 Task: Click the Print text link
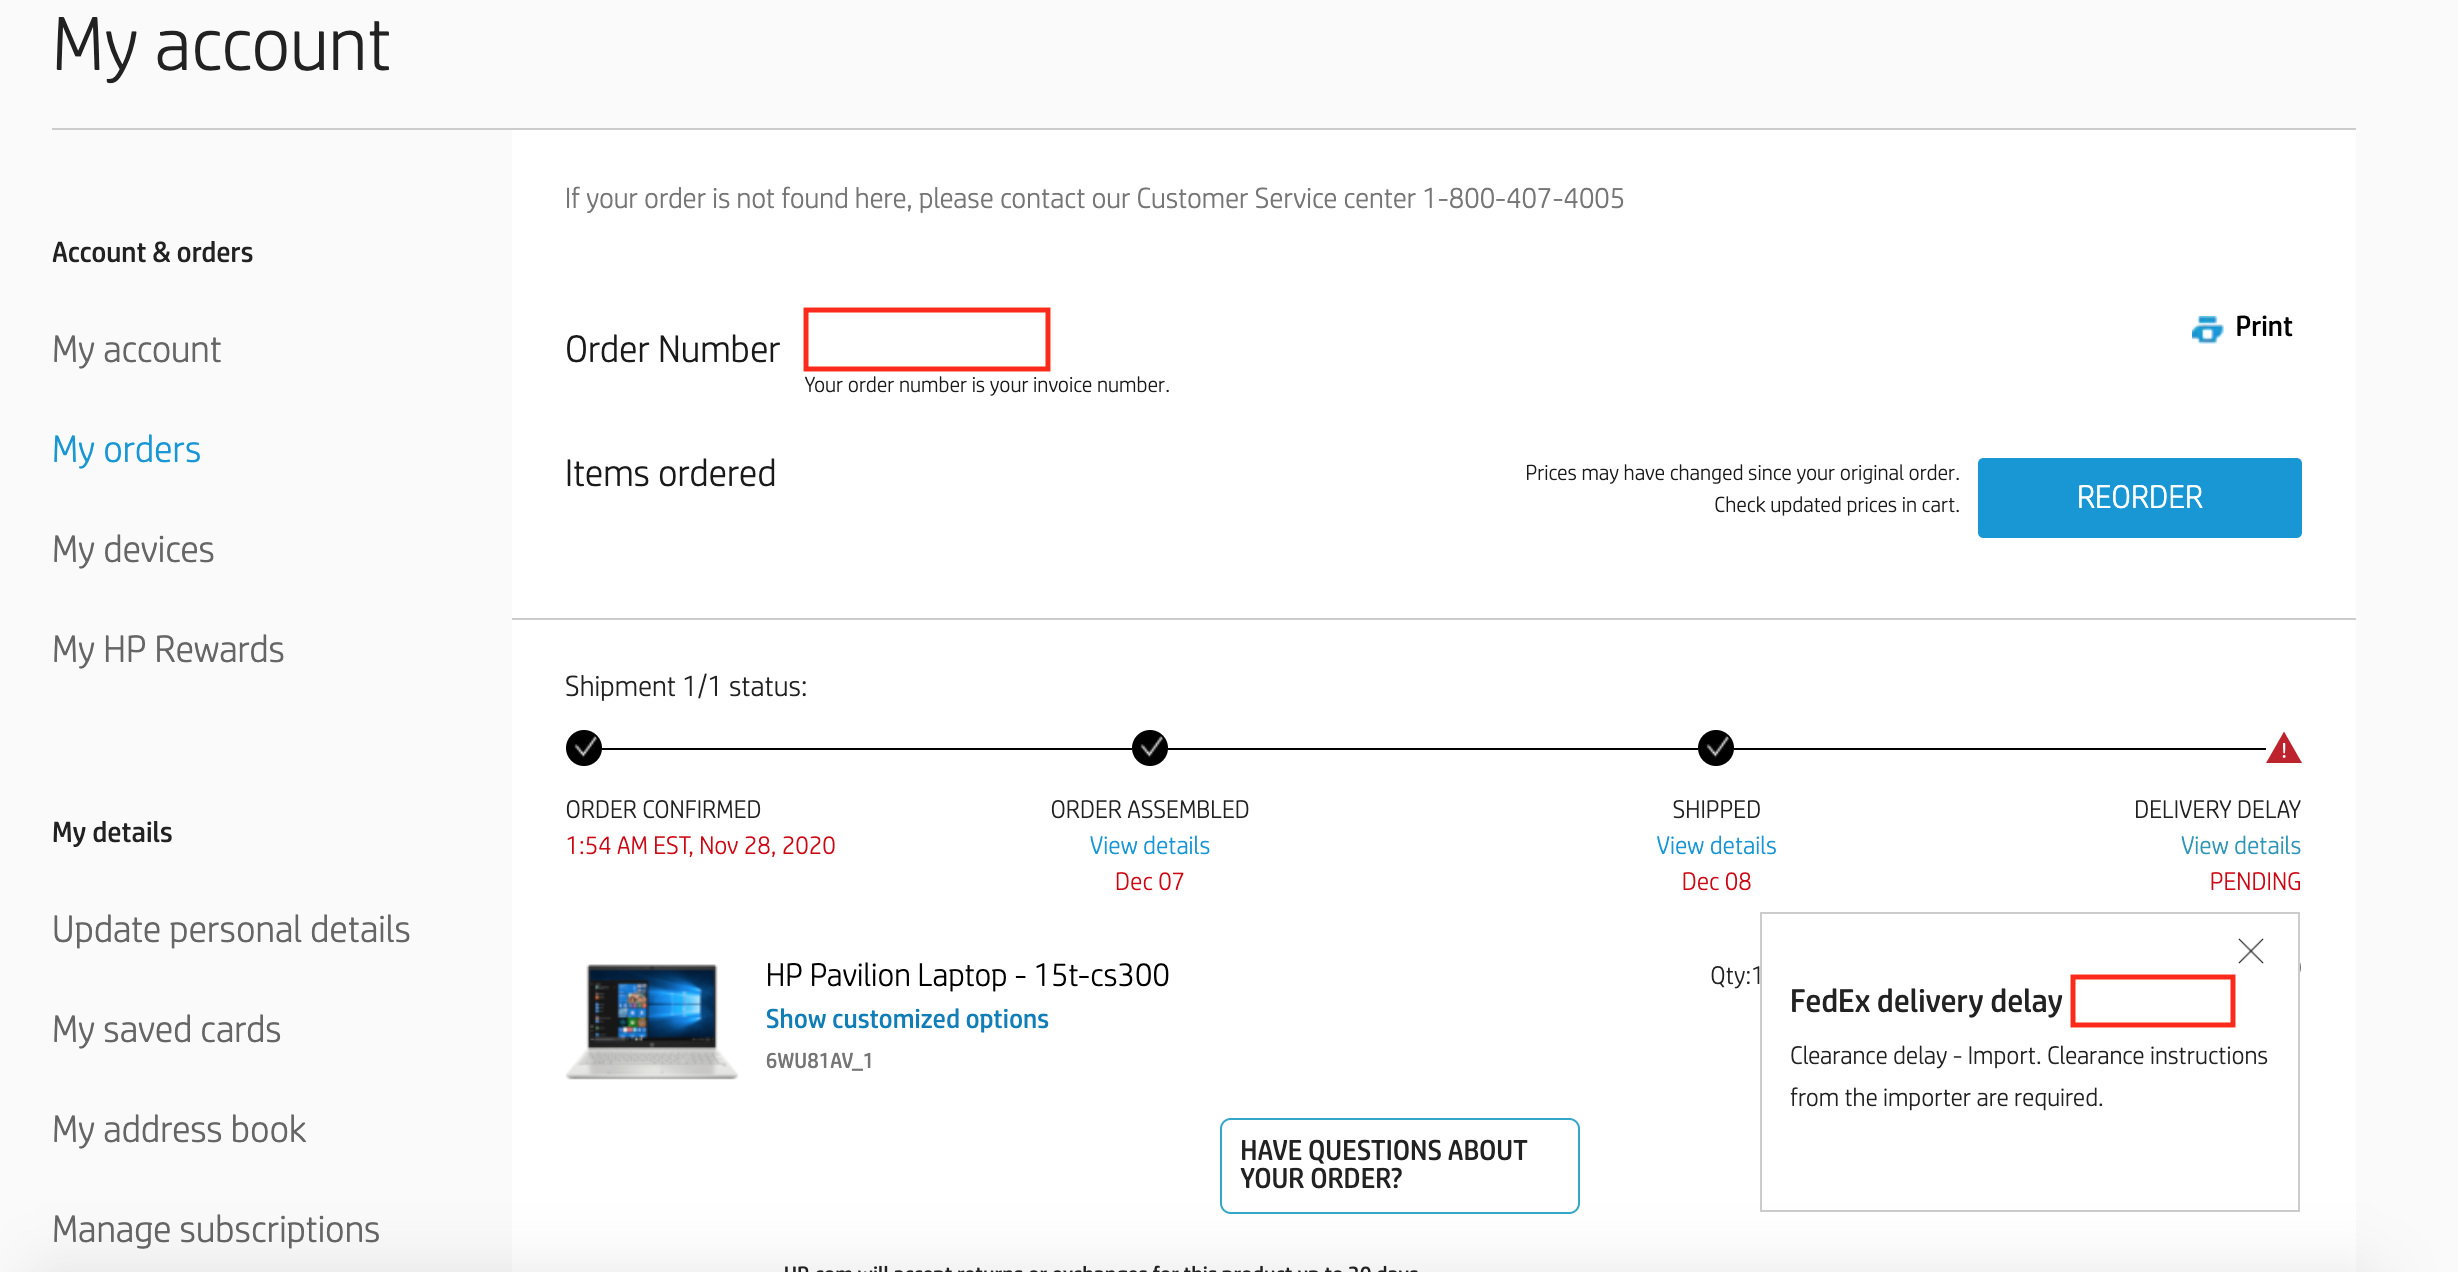[2263, 327]
